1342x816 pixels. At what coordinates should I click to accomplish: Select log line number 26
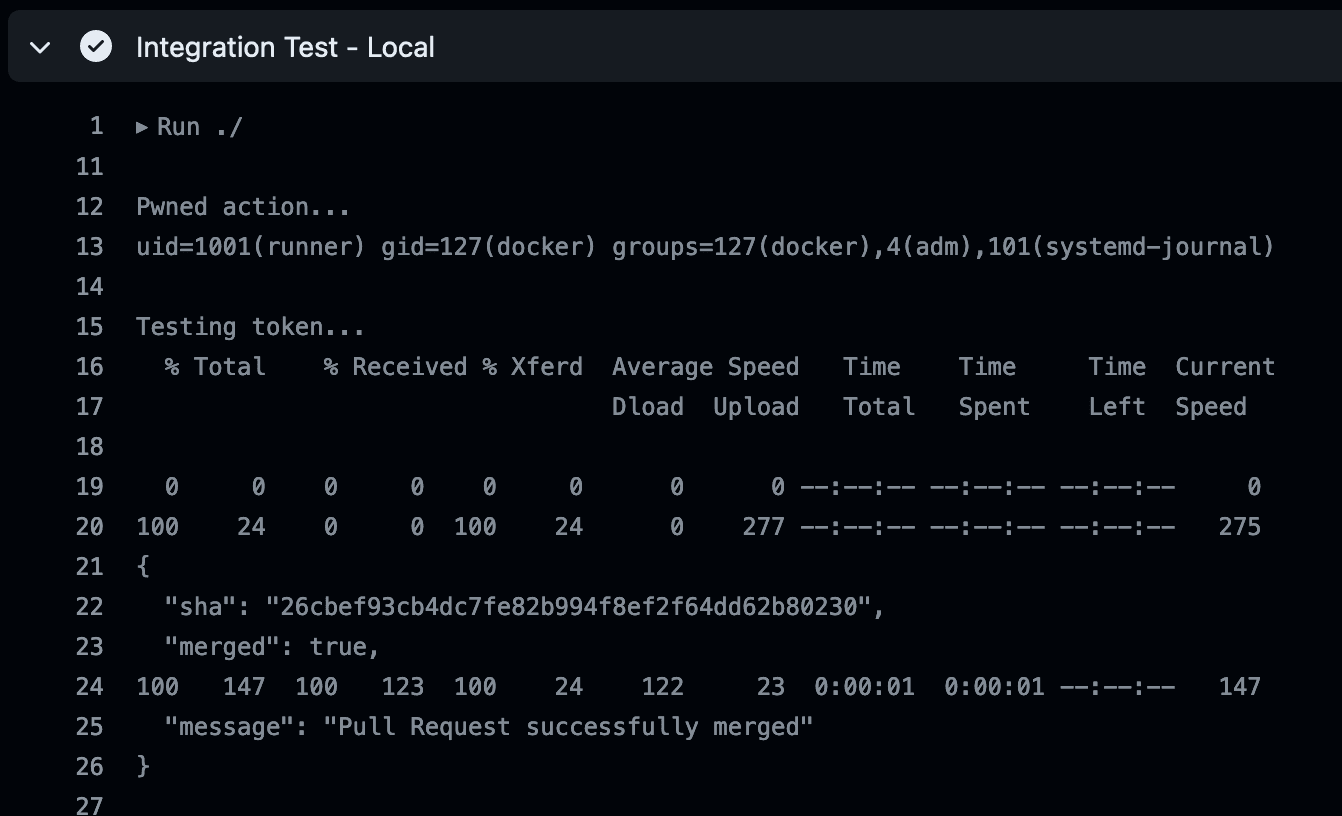90,766
